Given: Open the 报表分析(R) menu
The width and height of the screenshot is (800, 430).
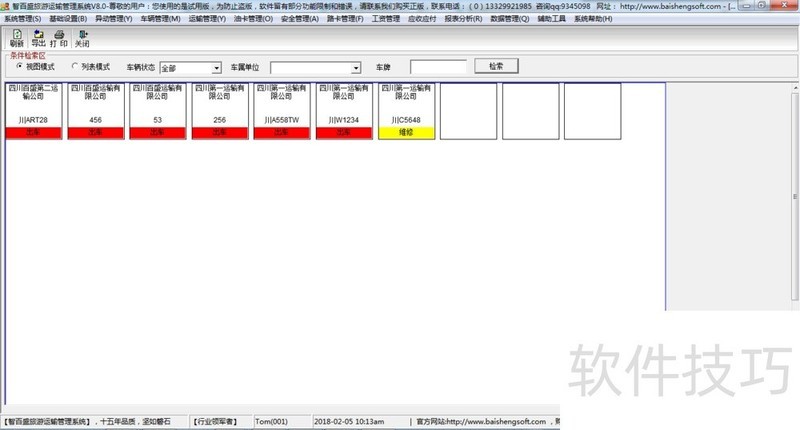Looking at the screenshot, I should 464,19.
